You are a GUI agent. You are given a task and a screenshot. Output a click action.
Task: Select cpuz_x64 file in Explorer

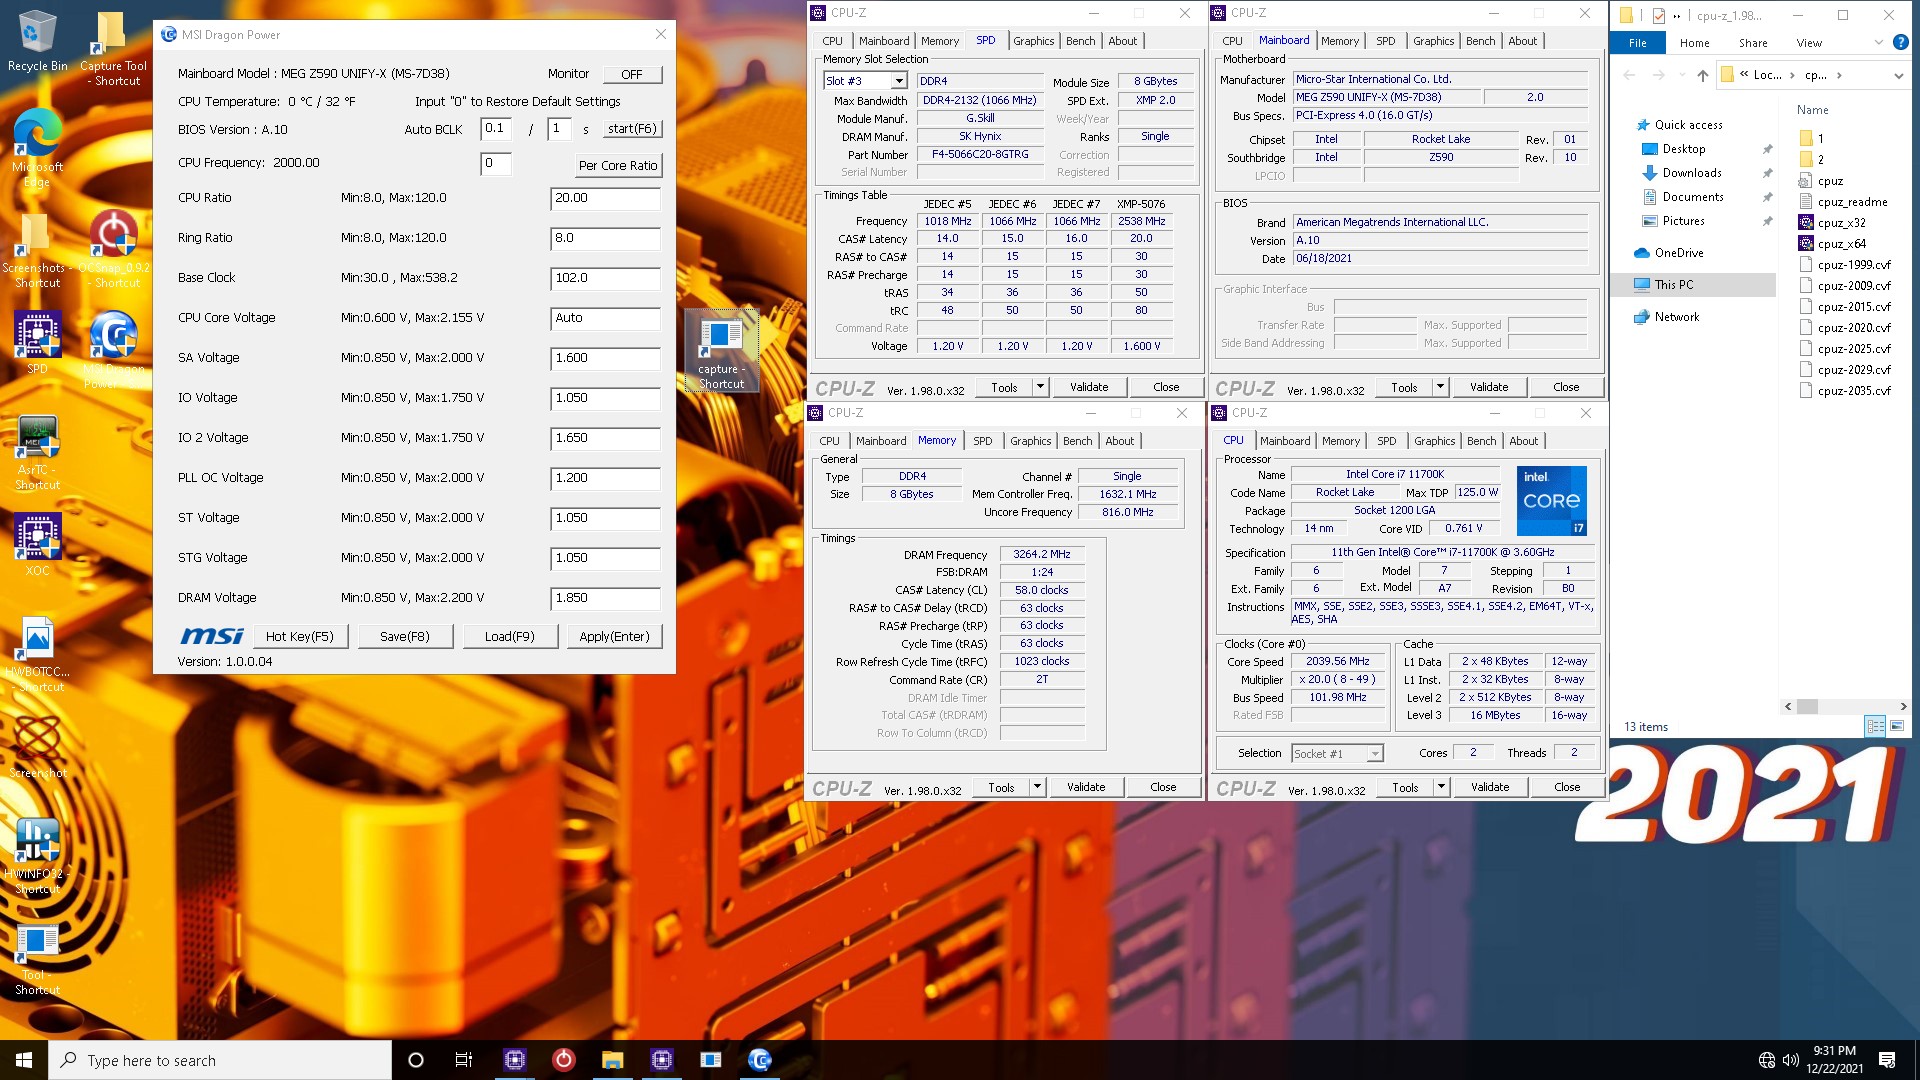click(x=1841, y=244)
